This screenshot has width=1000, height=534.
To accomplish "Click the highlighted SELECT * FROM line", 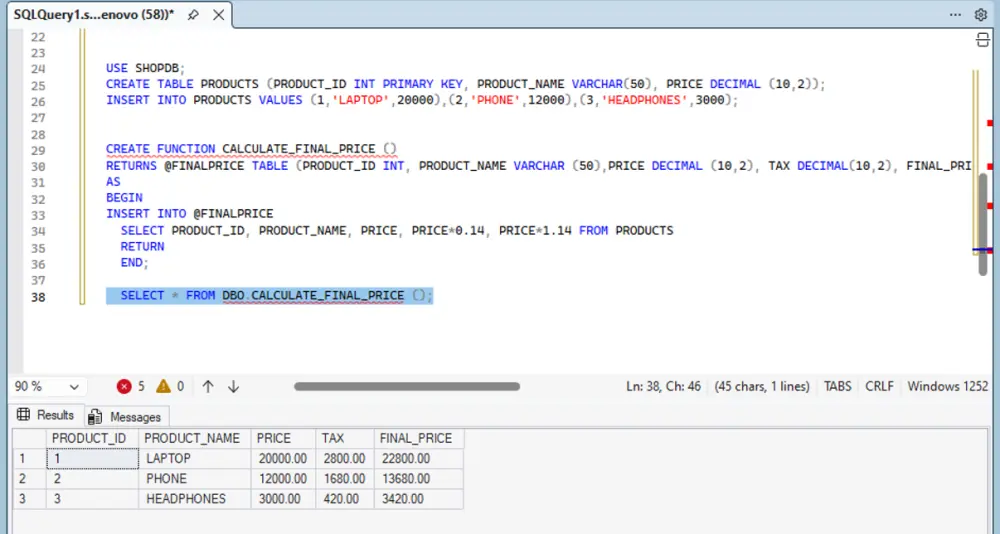I will (x=269, y=295).
